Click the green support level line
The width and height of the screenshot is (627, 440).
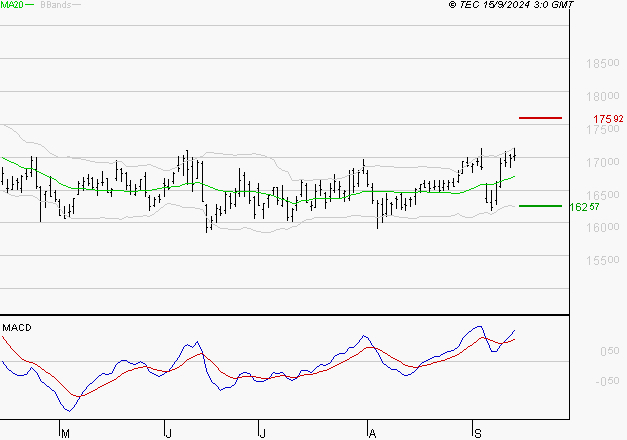[540, 206]
